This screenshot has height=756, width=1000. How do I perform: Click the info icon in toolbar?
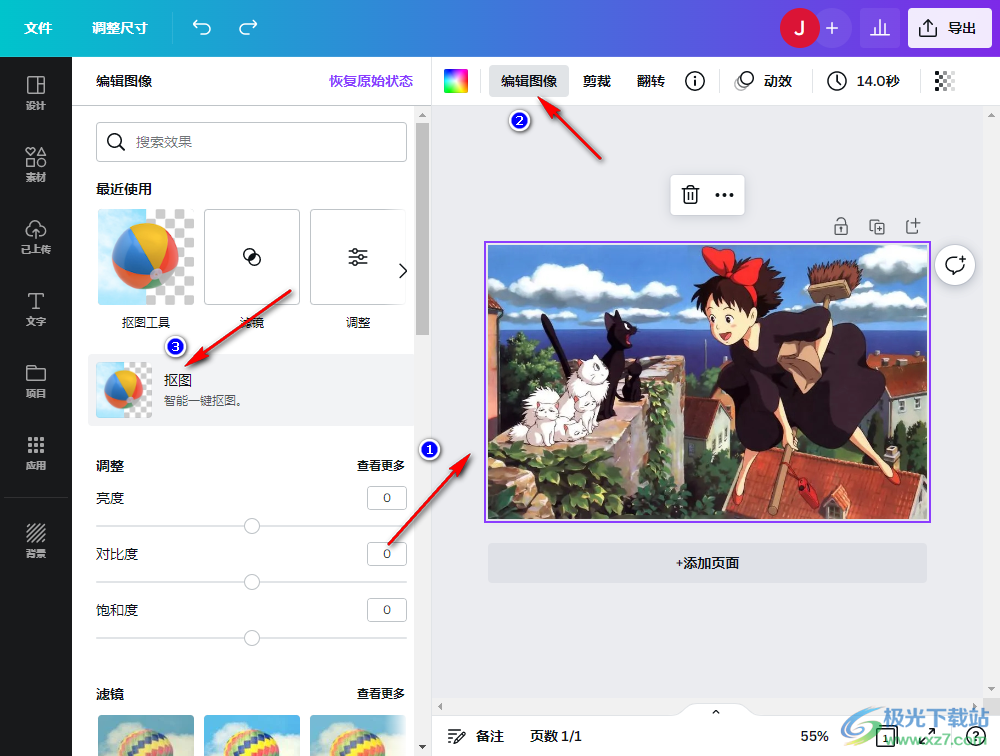point(695,81)
